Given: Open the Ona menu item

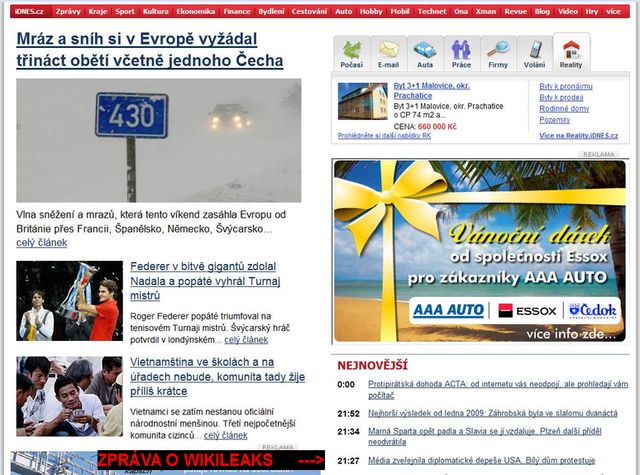Looking at the screenshot, I should click(461, 11).
